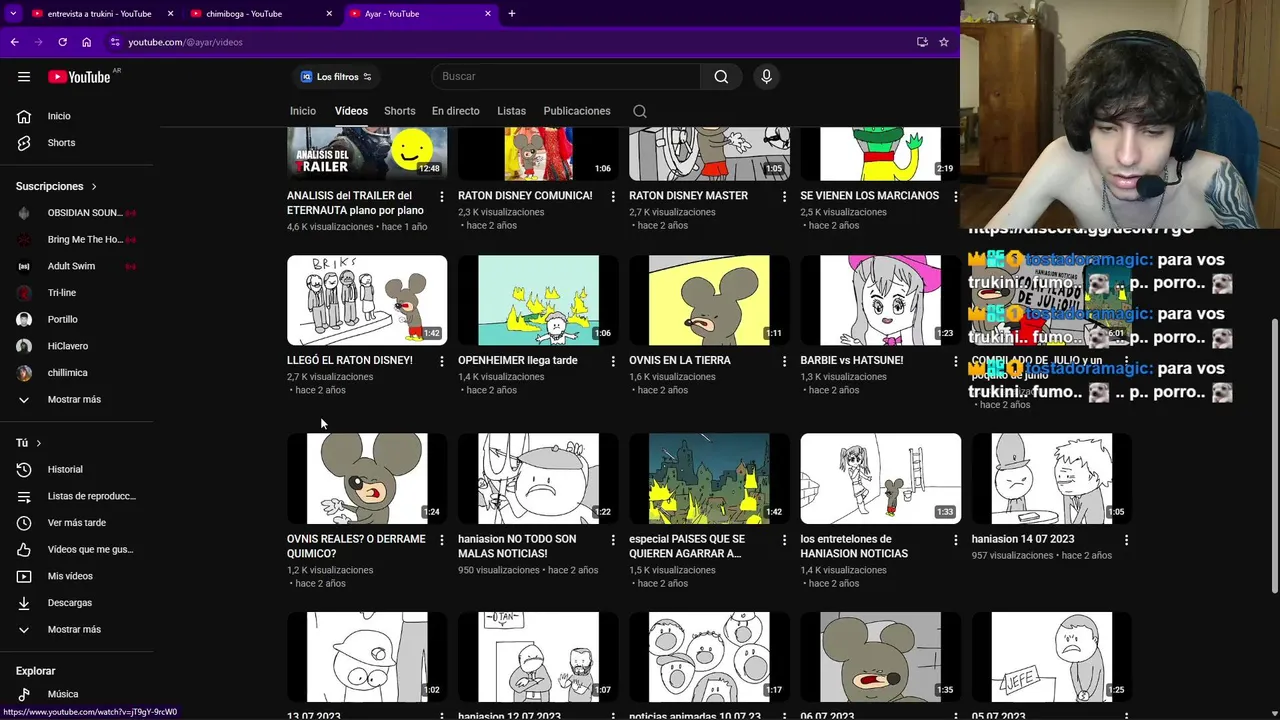This screenshot has width=1280, height=720.
Task: Expand Mostrar más under subscriptions
Action: point(76,400)
